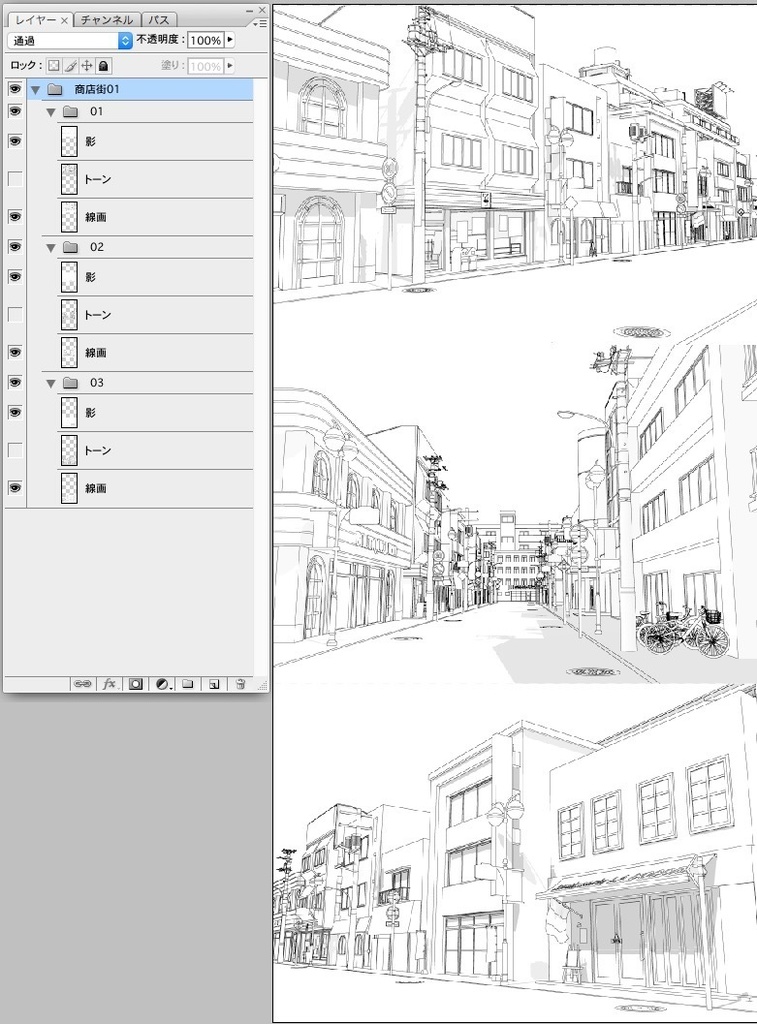Click the 03 group folder icon
Screen dimensions: 757x1024
71,383
